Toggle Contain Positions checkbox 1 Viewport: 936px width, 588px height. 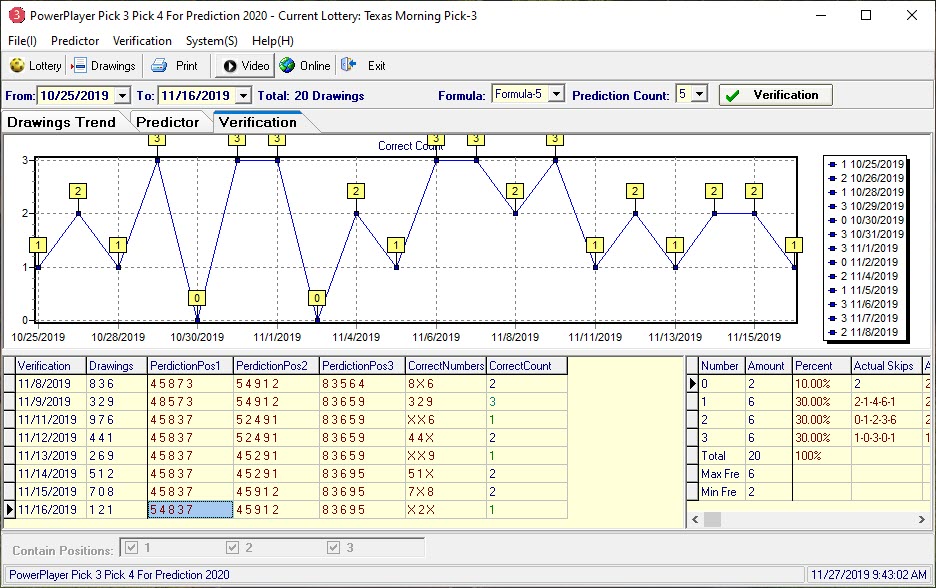(x=132, y=547)
